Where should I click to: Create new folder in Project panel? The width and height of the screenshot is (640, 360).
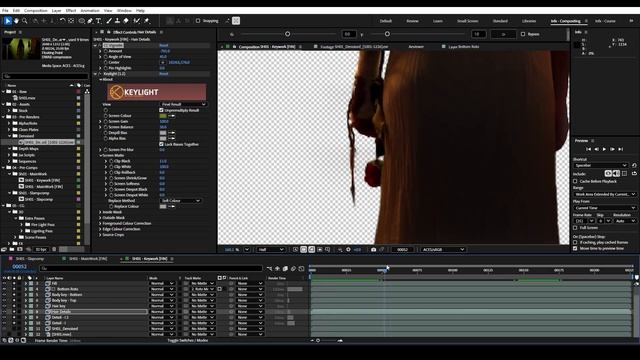tap(12, 249)
